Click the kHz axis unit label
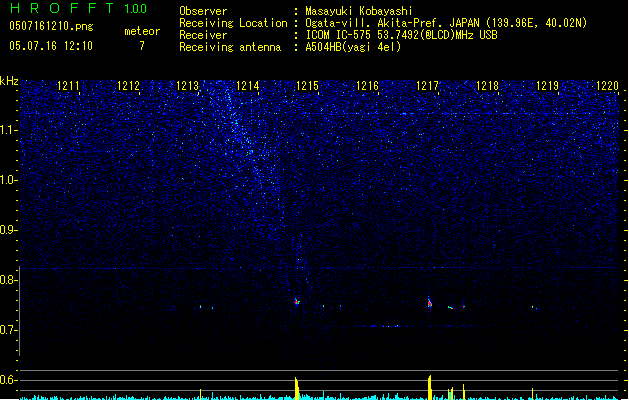629x400 pixels. [9, 81]
